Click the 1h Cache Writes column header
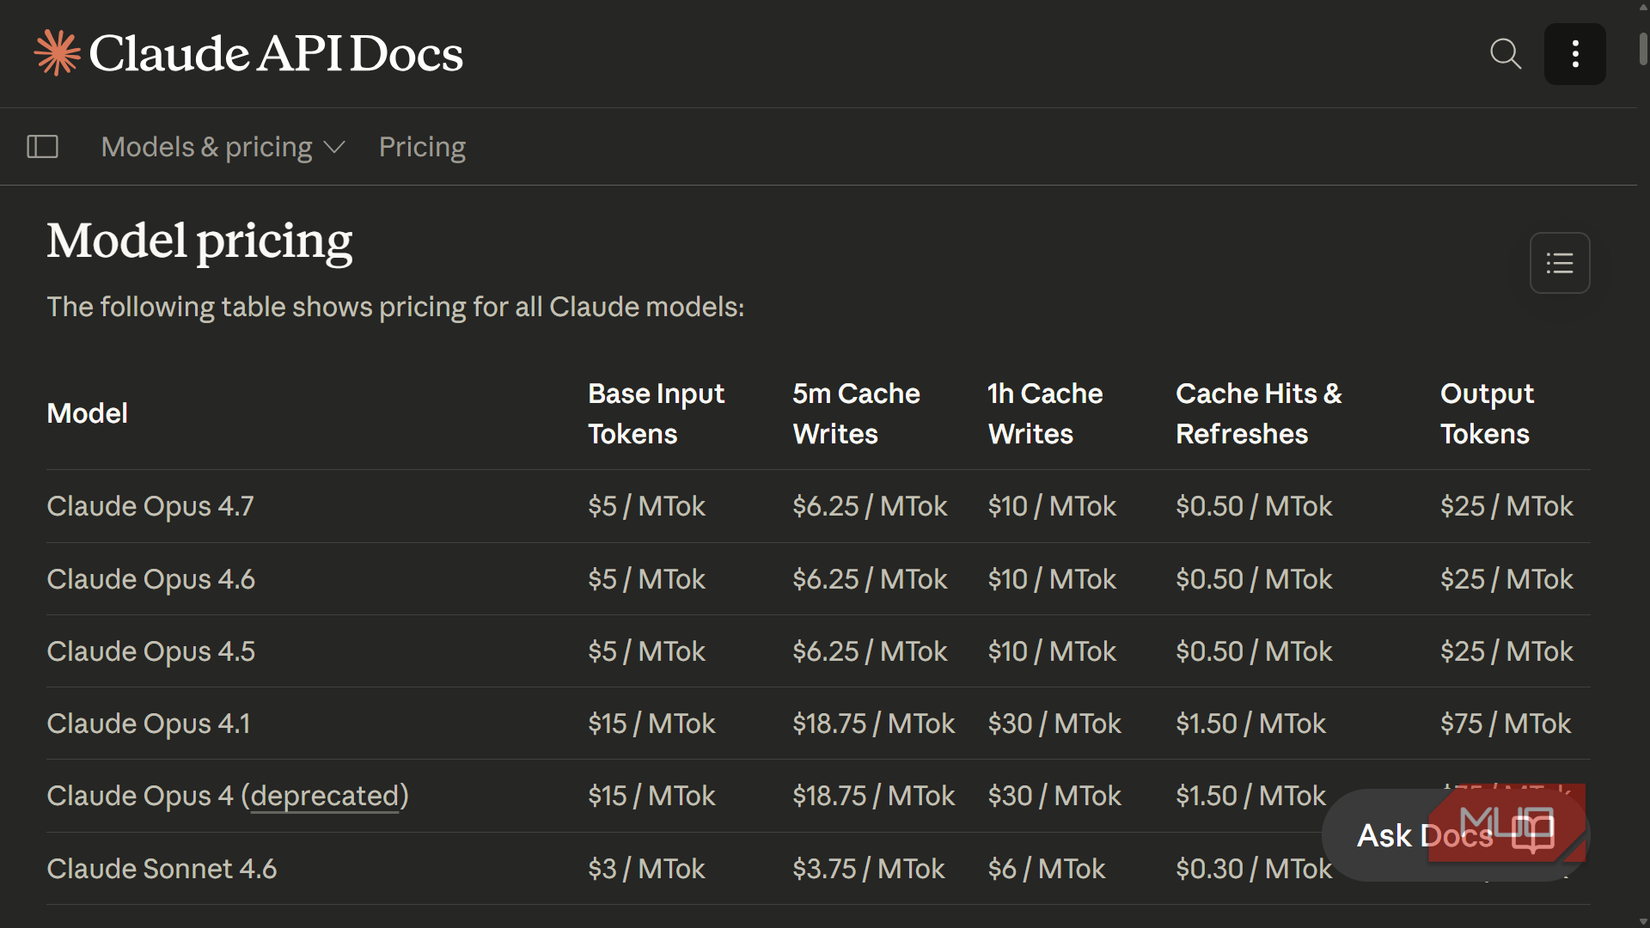The height and width of the screenshot is (928, 1650). tap(1045, 413)
